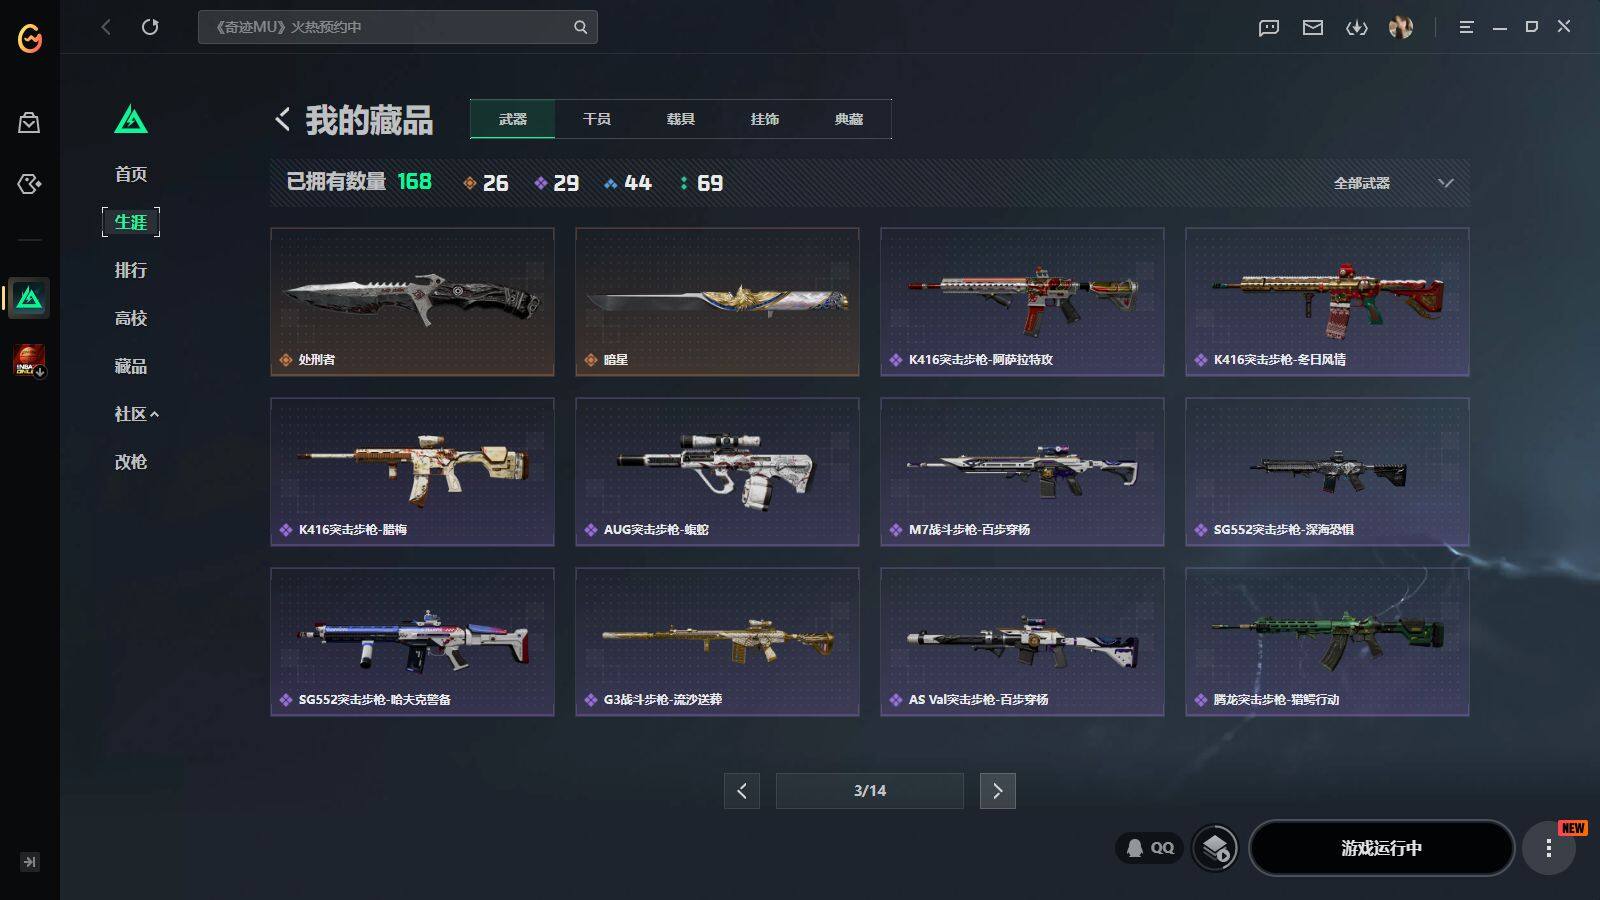Switch to the 干员 tab

(x=597, y=119)
